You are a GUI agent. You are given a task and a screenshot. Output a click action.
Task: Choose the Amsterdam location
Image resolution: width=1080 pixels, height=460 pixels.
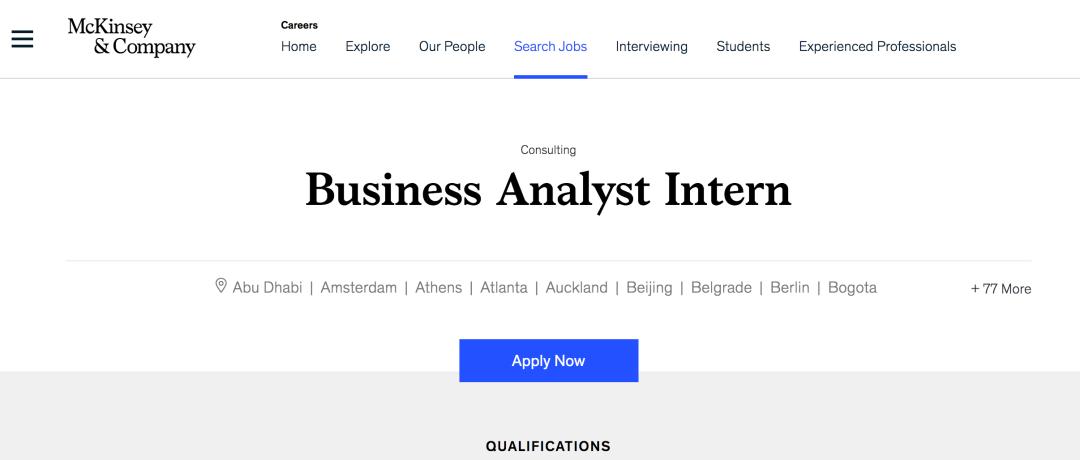pos(358,288)
